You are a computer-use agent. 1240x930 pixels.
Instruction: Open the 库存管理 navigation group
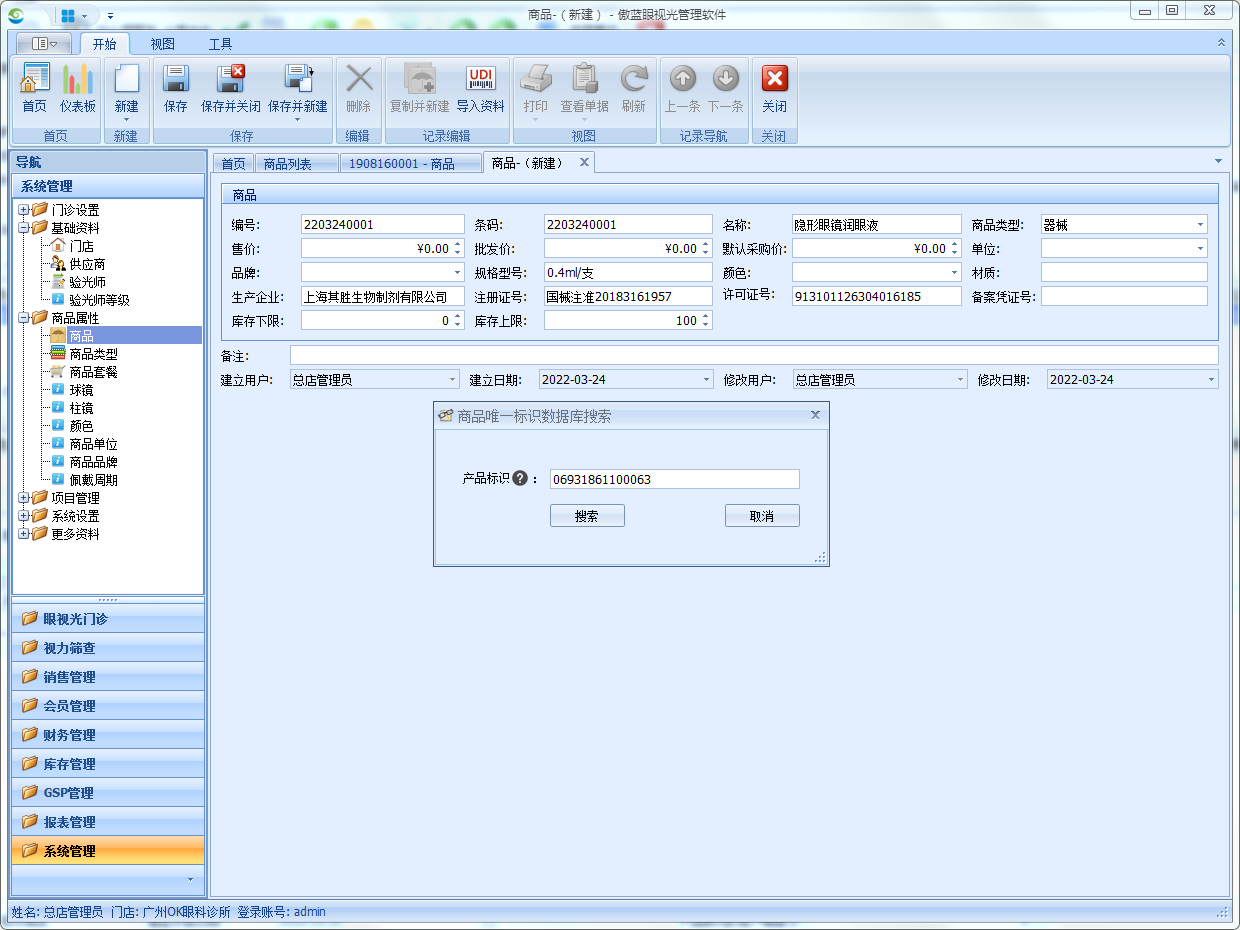click(108, 764)
